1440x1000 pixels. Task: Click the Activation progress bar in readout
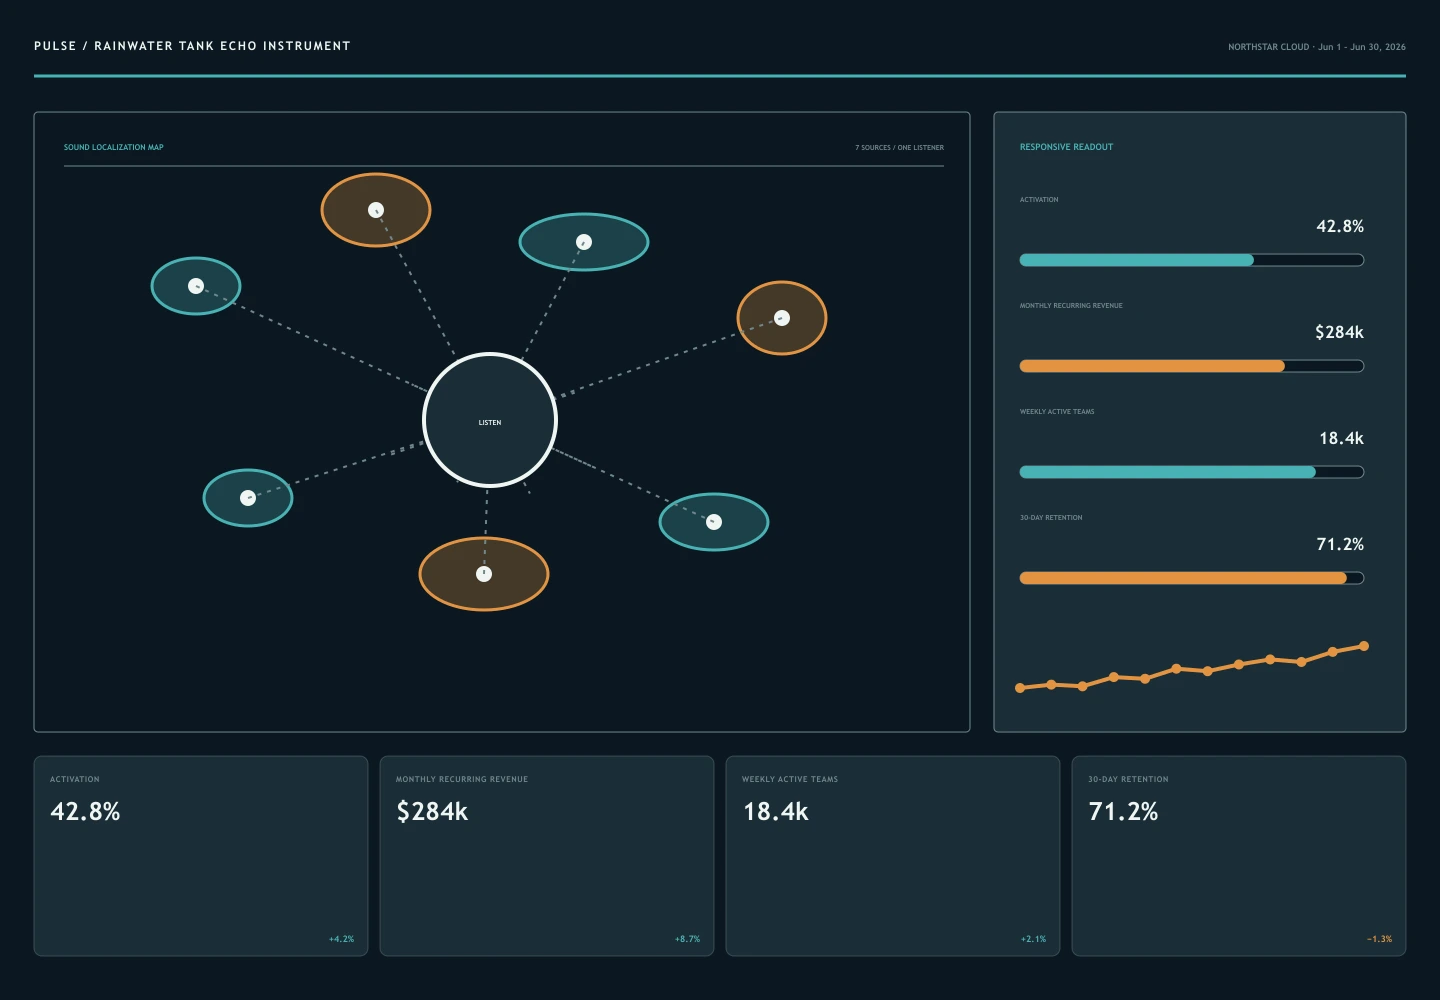(1192, 260)
